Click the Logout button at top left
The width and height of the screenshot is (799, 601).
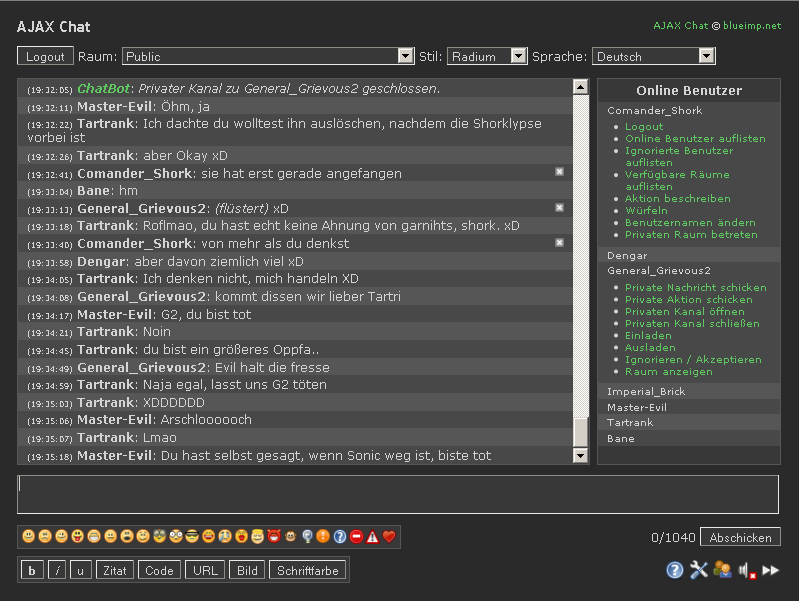[45, 56]
